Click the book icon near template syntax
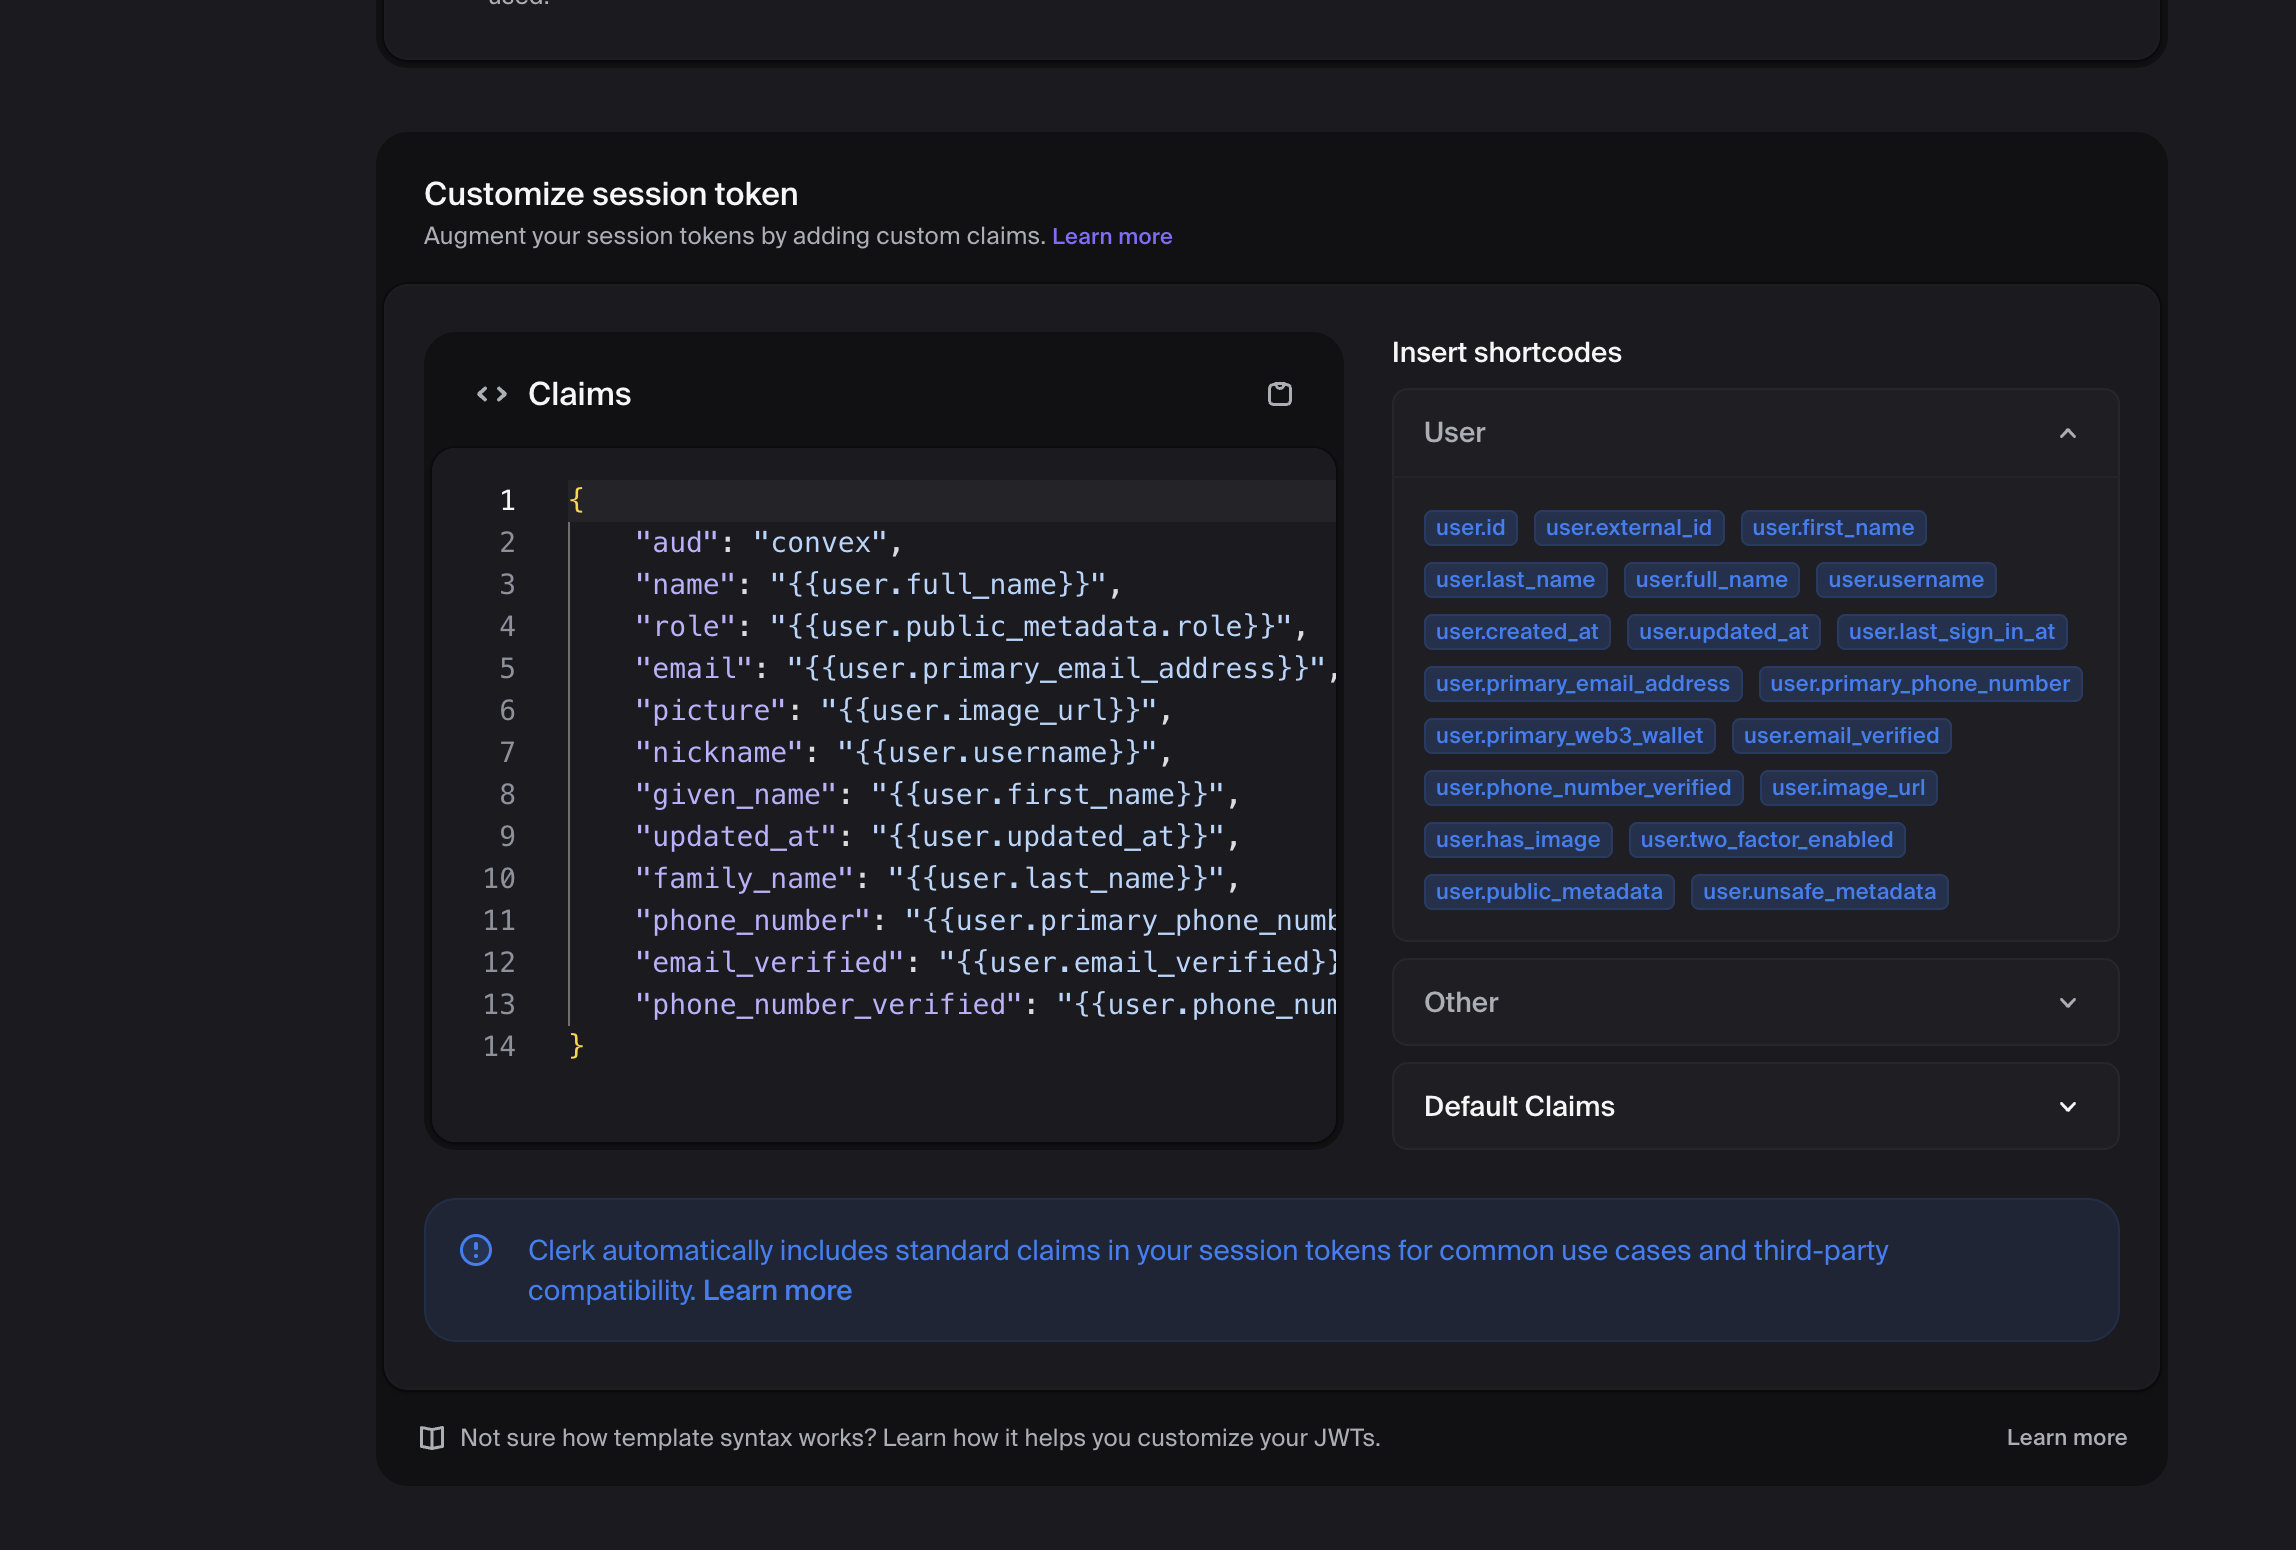The height and width of the screenshot is (1550, 2296). tap(432, 1438)
